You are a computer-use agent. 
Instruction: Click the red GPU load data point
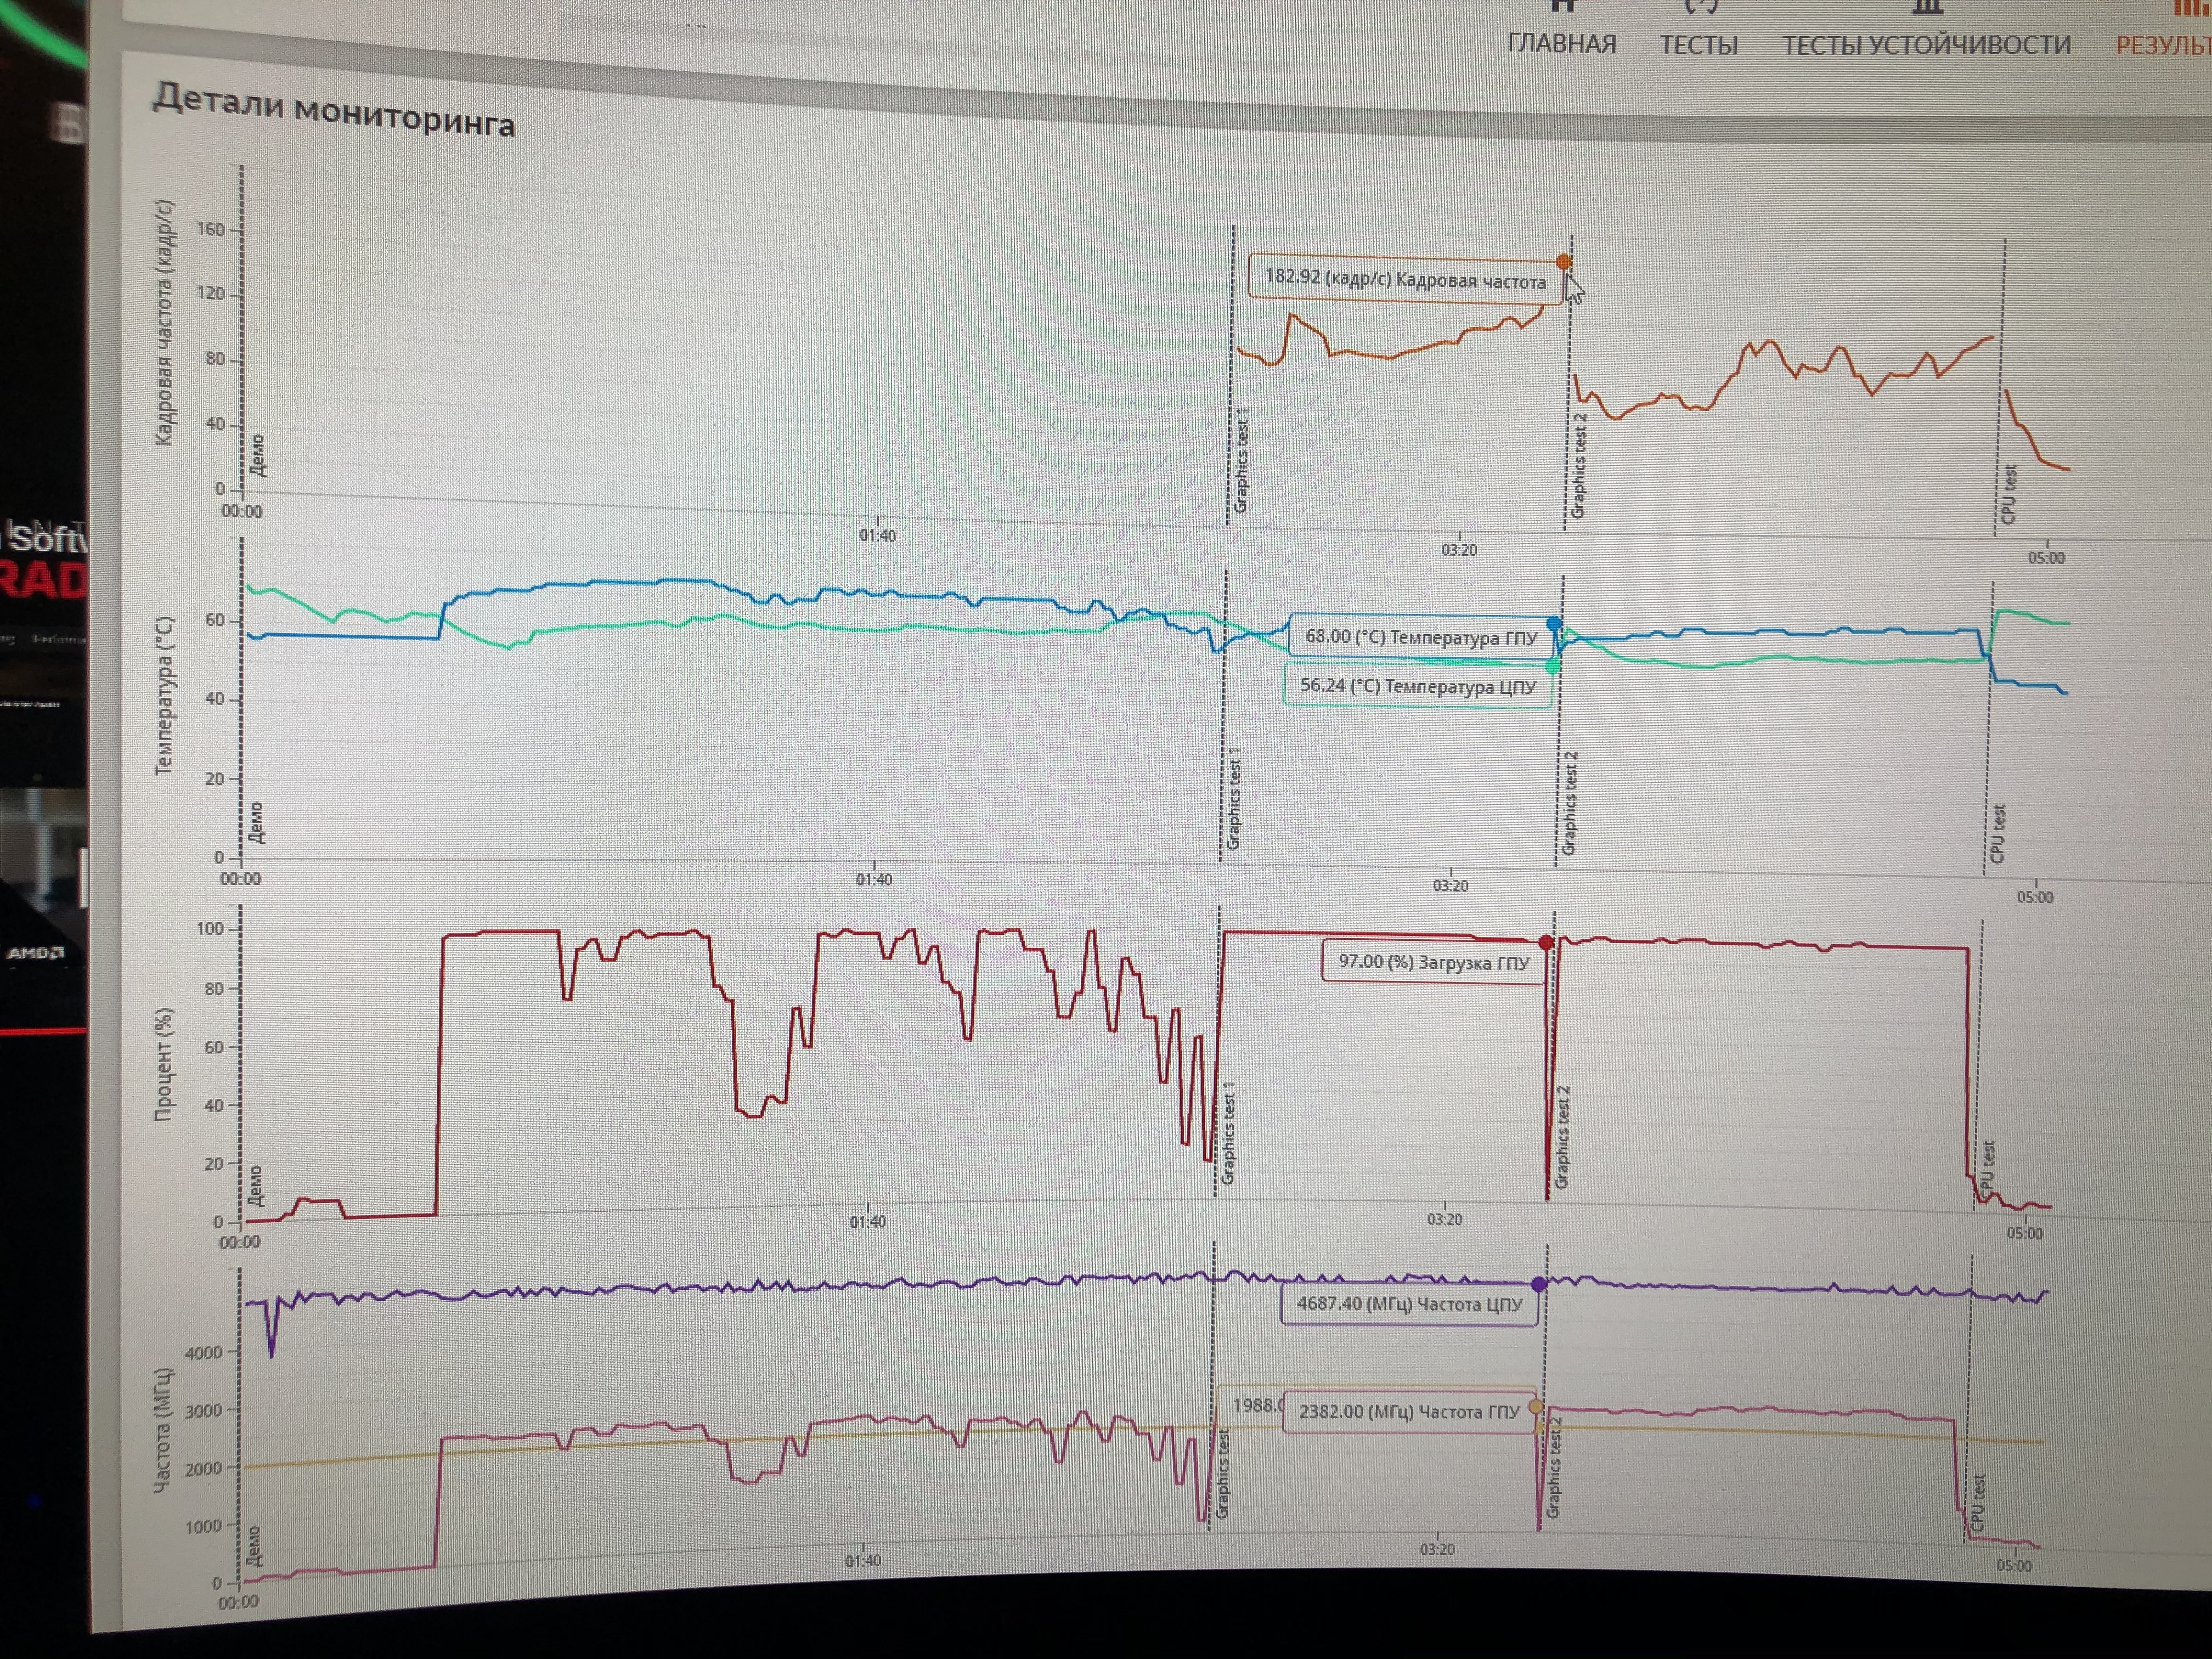(1546, 942)
